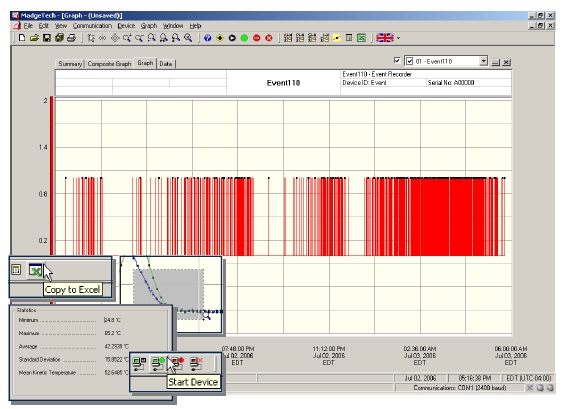Open the Edit menu
The height and width of the screenshot is (409, 569).
44,26
